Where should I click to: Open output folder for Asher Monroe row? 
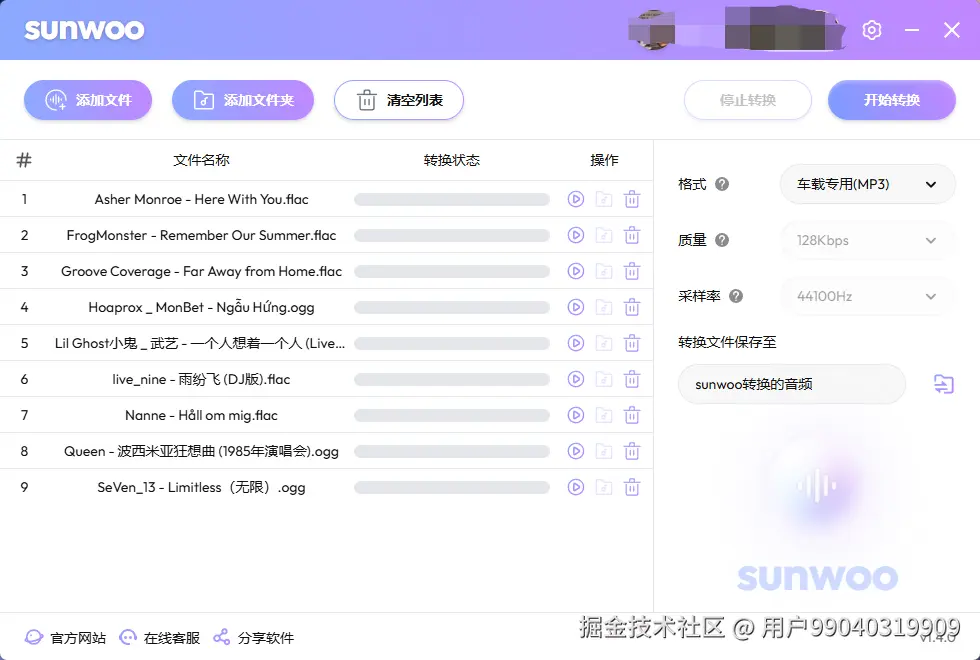604,199
